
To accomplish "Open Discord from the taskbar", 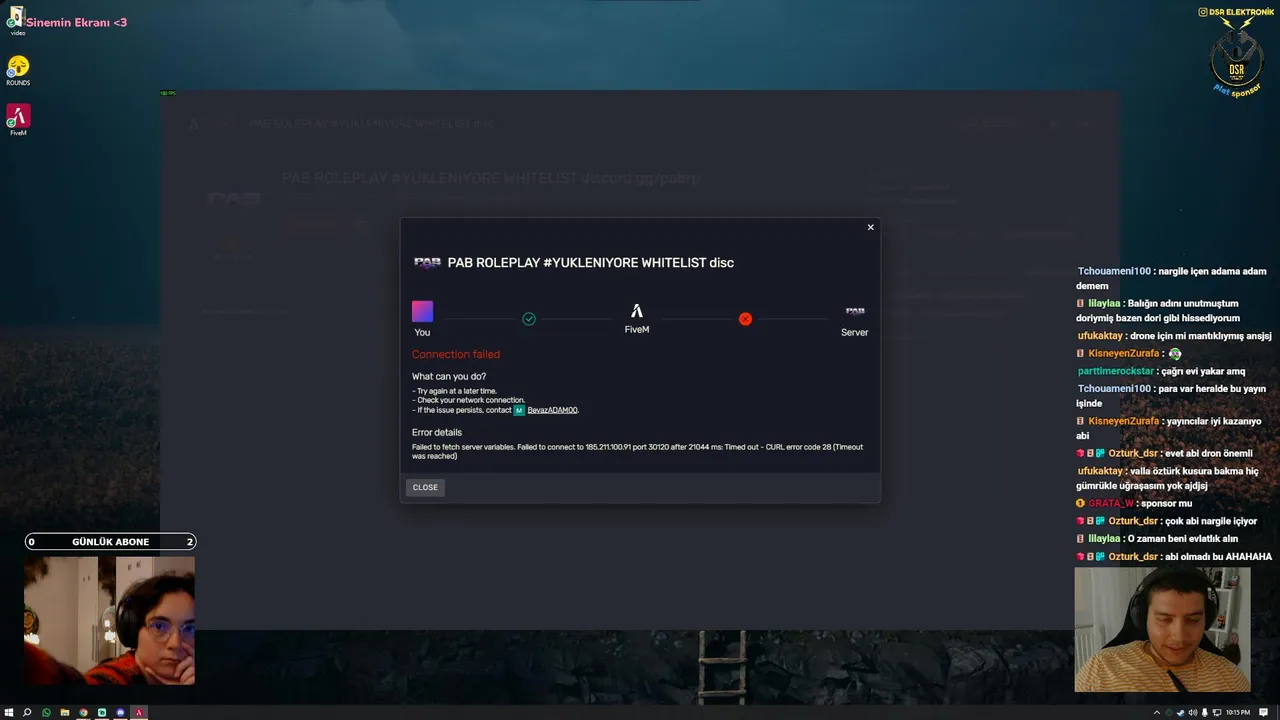I will click(x=121, y=712).
